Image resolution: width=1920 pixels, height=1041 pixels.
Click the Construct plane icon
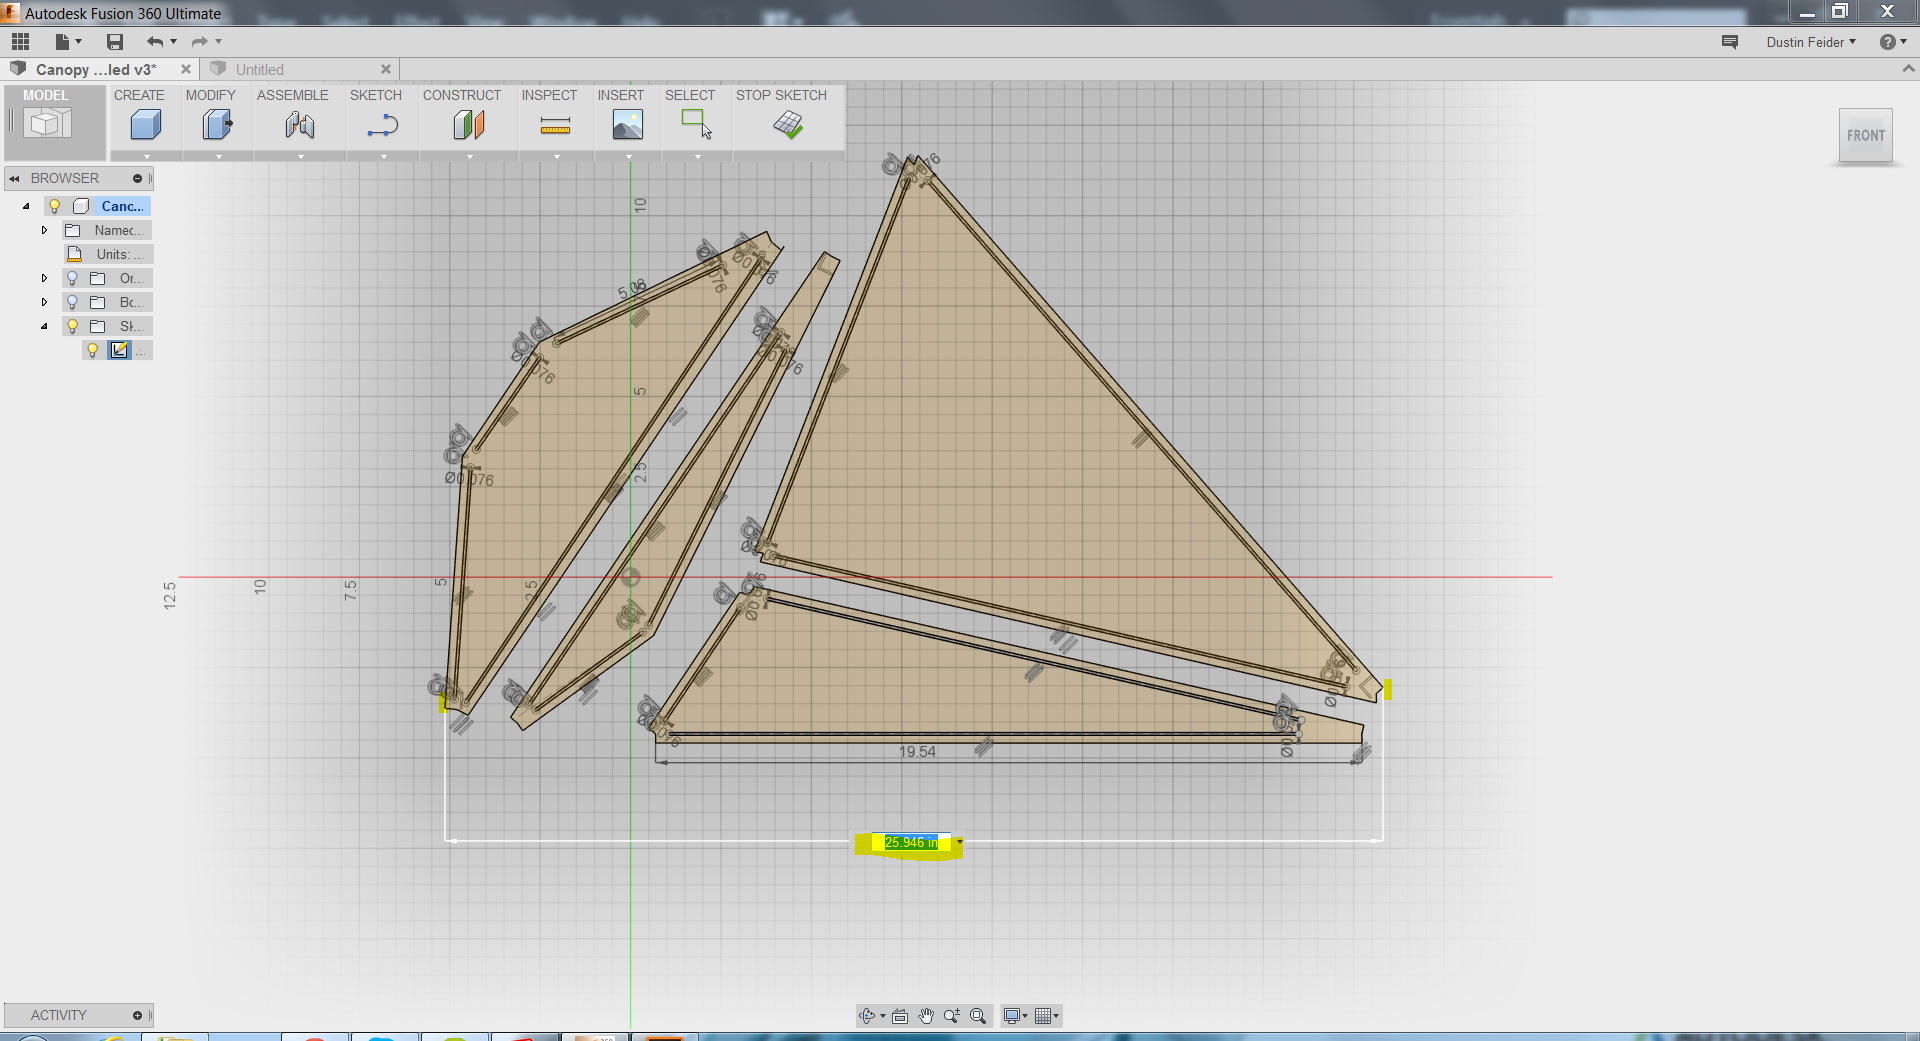click(469, 125)
